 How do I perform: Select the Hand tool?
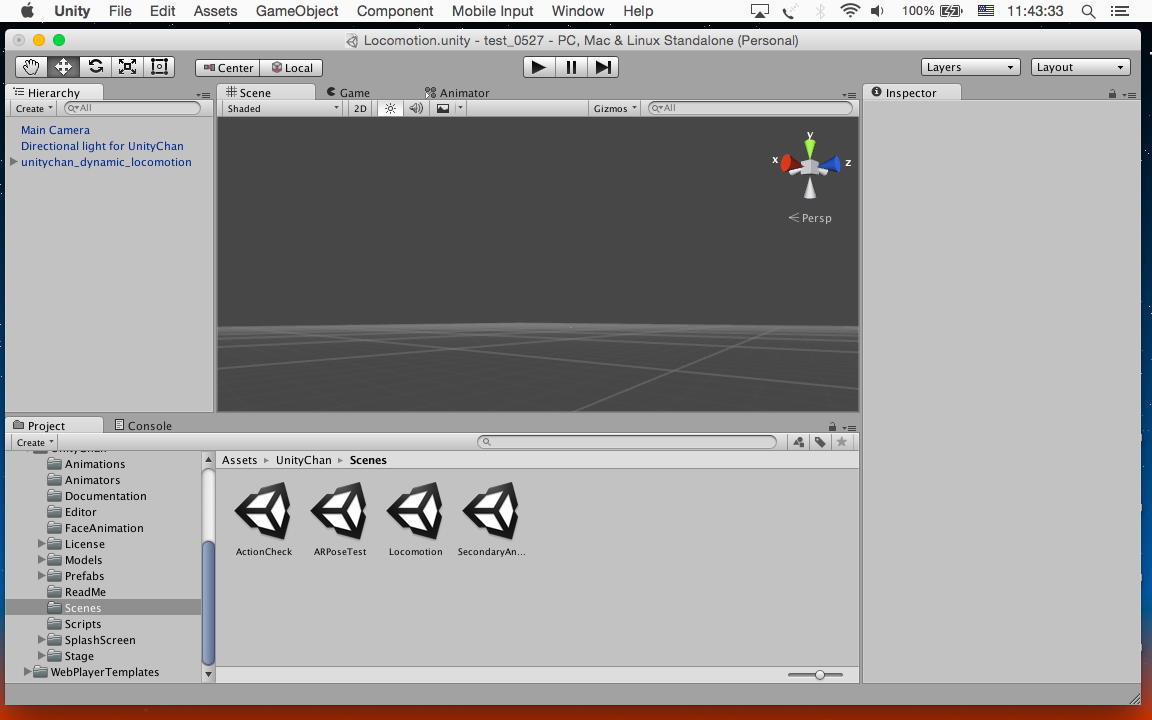tap(32, 67)
